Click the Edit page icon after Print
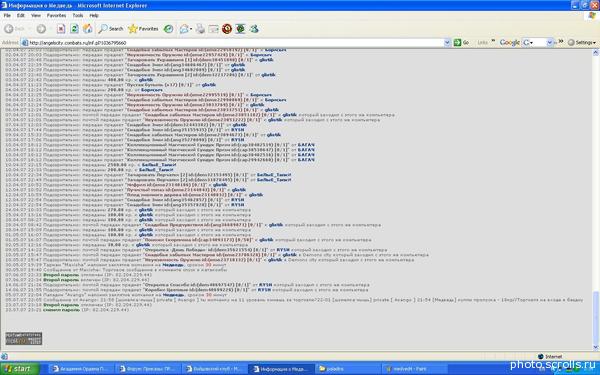This screenshot has height=375, width=600. click(214, 29)
